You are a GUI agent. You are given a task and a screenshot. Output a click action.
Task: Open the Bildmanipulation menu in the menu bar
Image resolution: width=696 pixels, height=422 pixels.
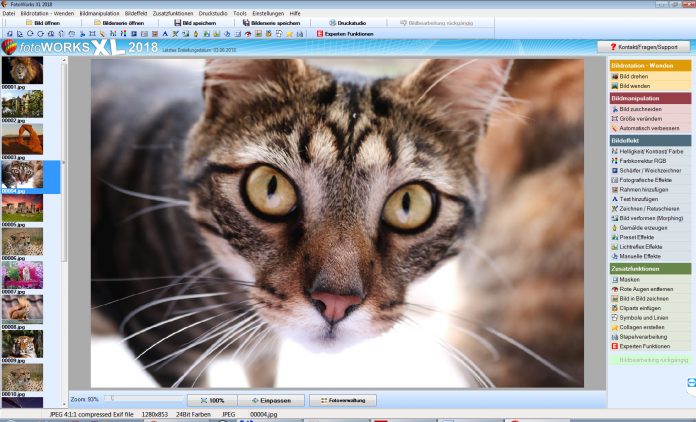99,13
